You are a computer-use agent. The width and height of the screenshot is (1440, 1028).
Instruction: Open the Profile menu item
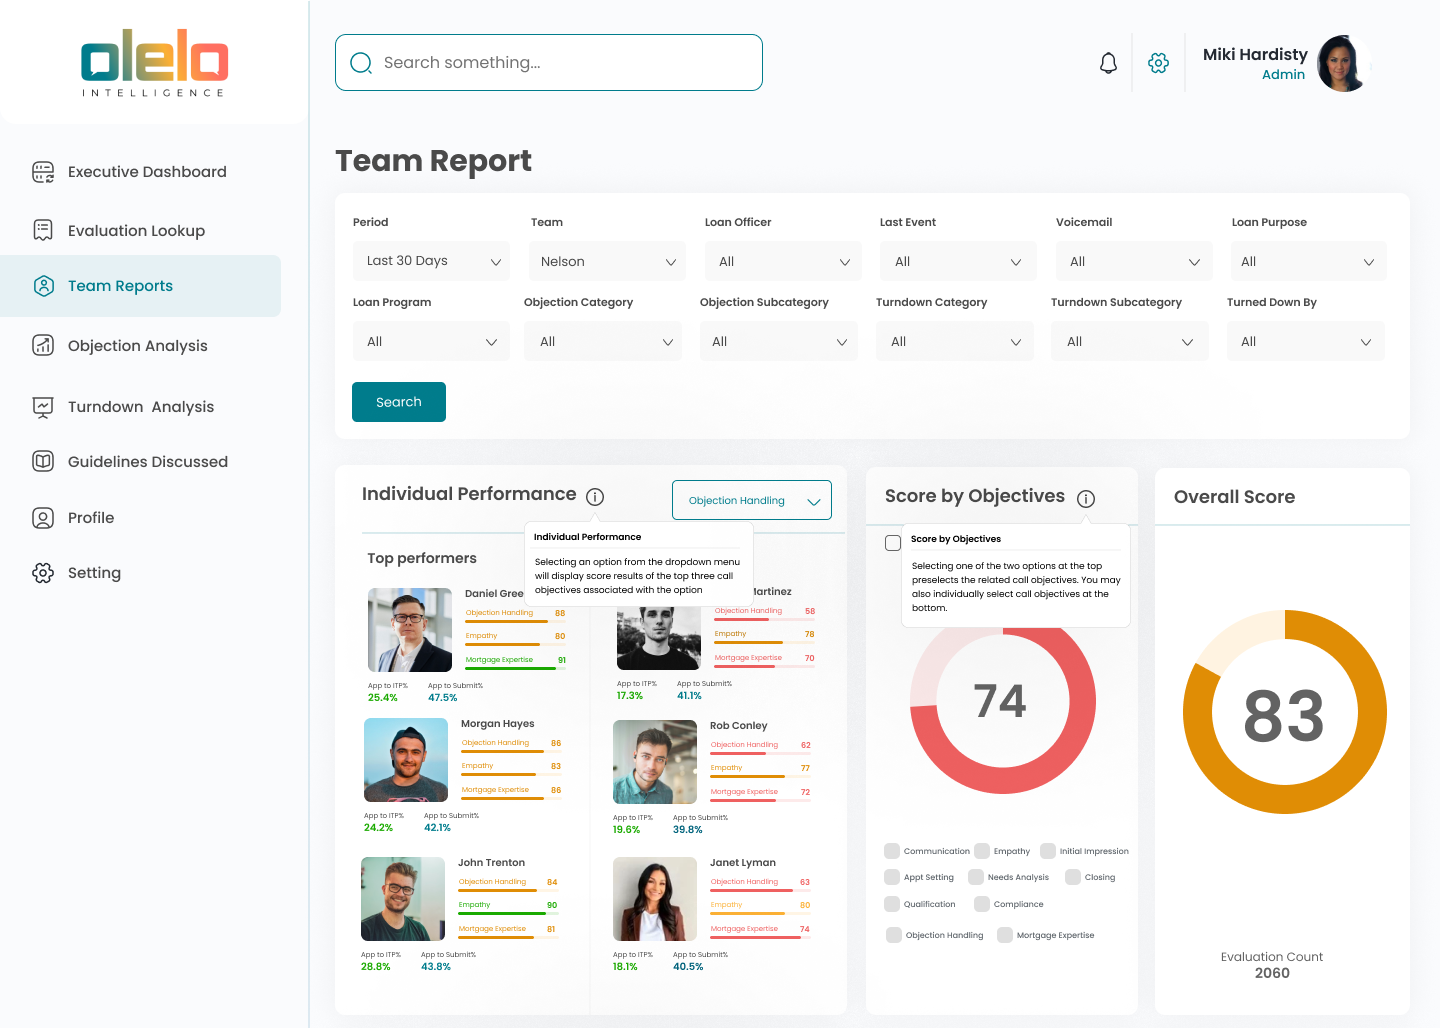(x=90, y=517)
